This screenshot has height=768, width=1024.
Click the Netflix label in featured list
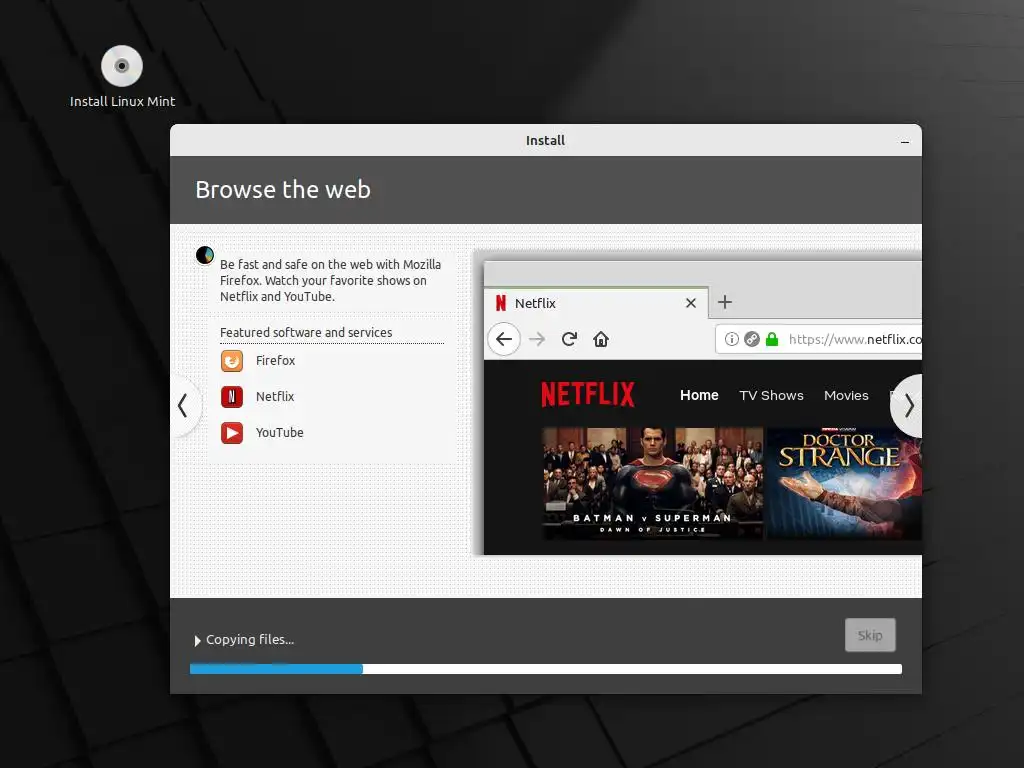tap(275, 396)
